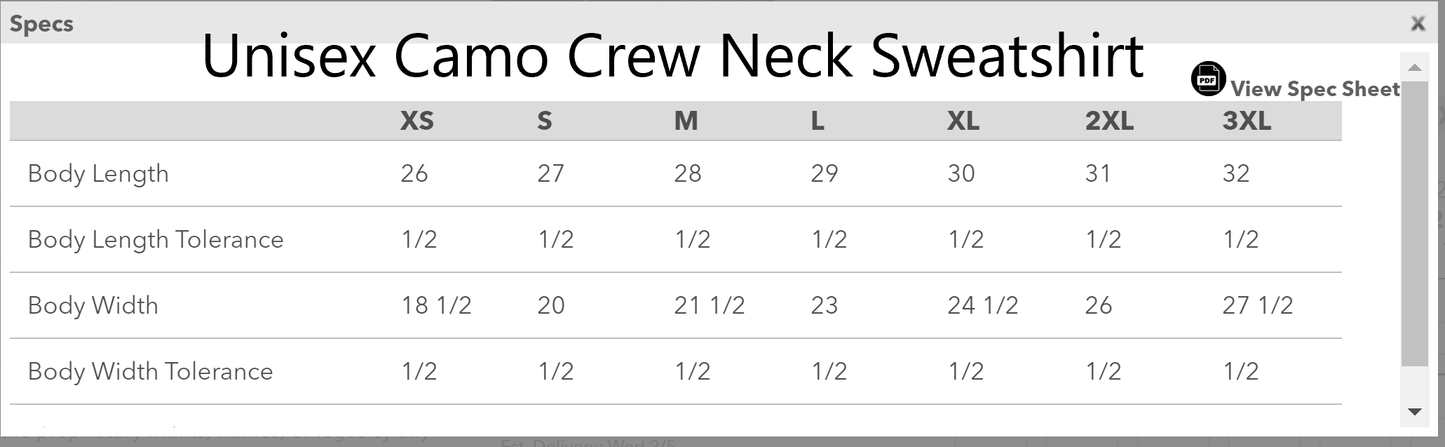1445x447 pixels.
Task: Select the 2XL column header
Action: pyautogui.click(x=1109, y=122)
